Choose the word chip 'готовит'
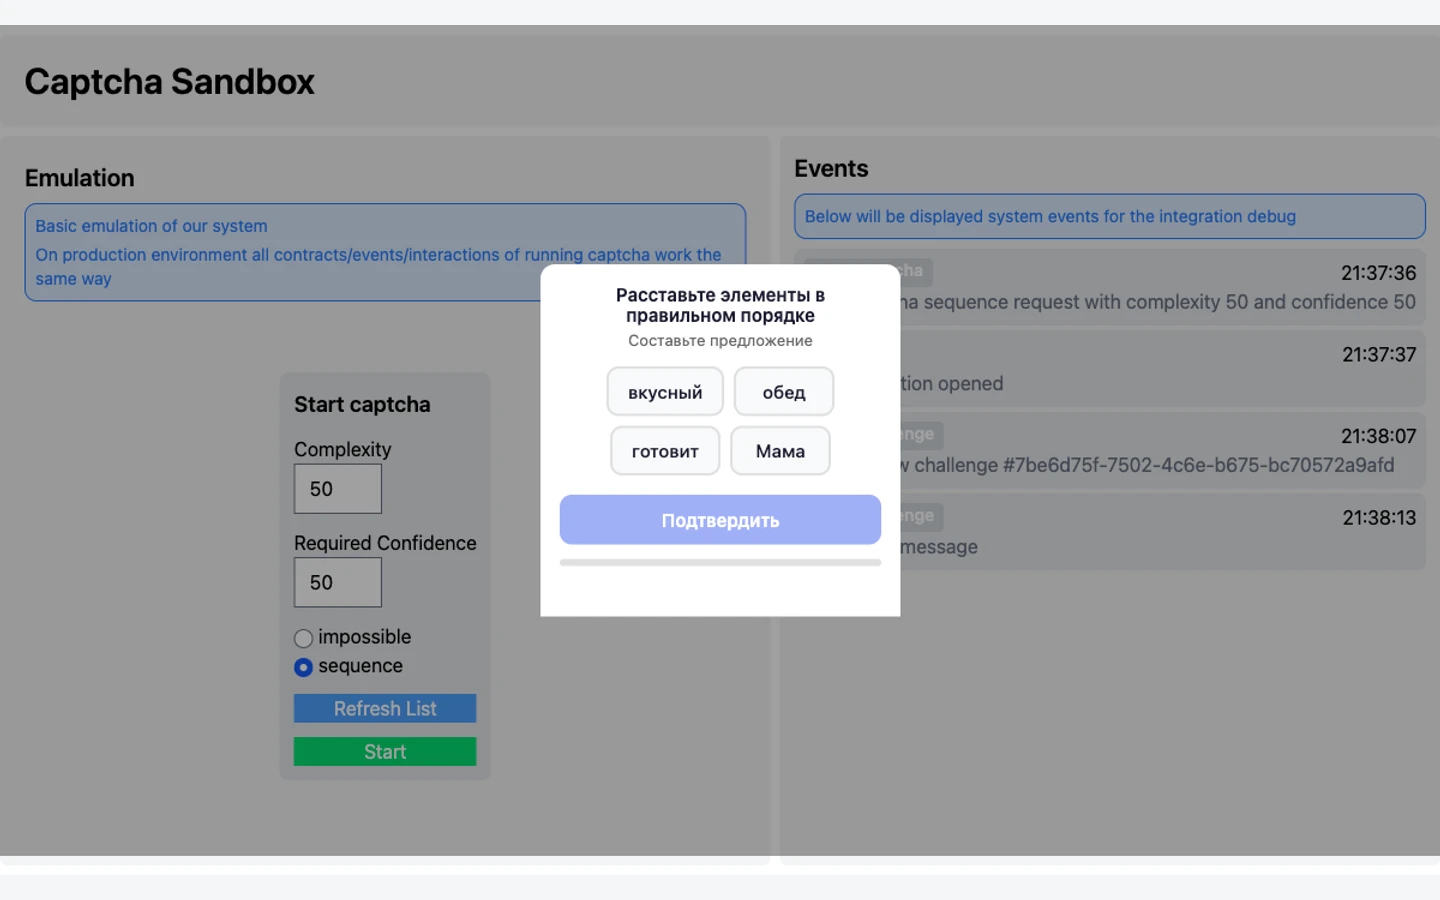 click(665, 451)
